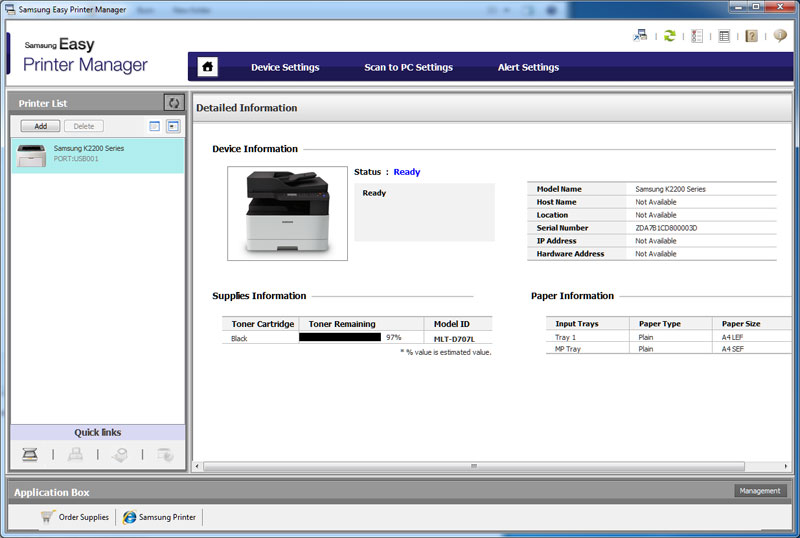Image resolution: width=800 pixels, height=538 pixels.
Task: Click the small printer thumbnail in the printer list
Action: (31, 156)
